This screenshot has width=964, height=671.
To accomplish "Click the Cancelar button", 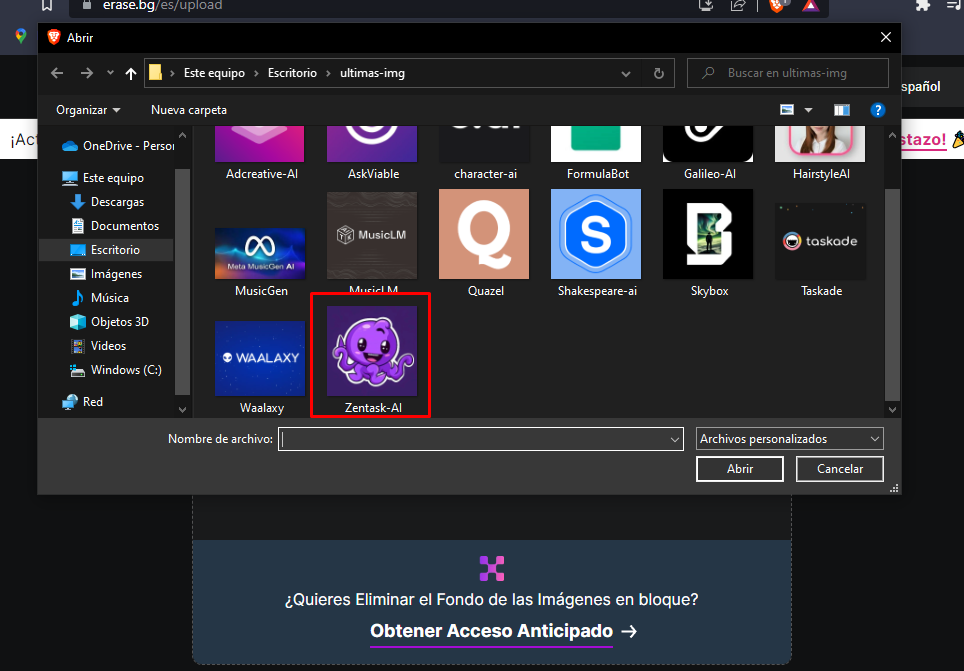I will (x=839, y=469).
